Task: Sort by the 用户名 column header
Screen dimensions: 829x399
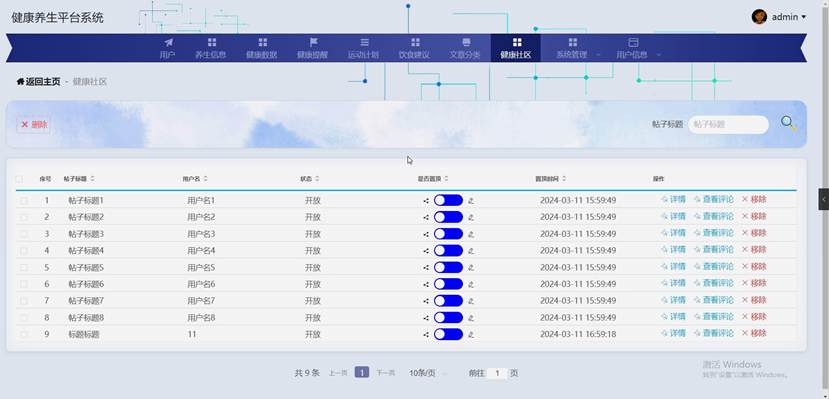Action: pyautogui.click(x=195, y=179)
